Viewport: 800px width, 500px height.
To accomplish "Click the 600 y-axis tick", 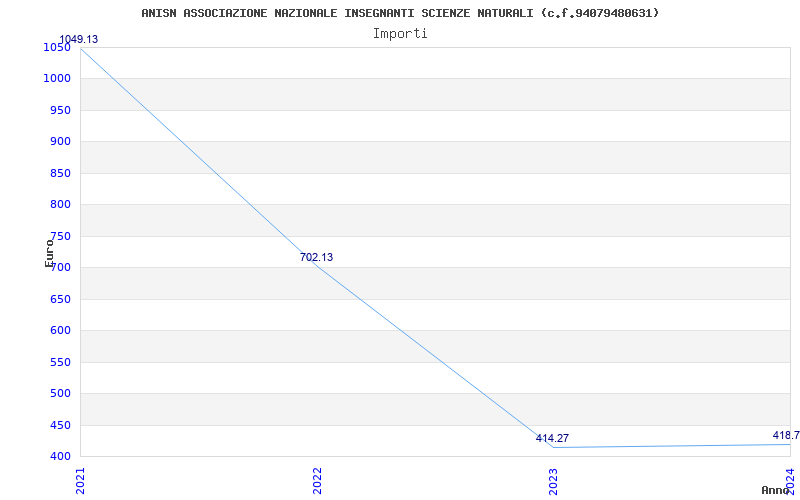I will 60,331.
